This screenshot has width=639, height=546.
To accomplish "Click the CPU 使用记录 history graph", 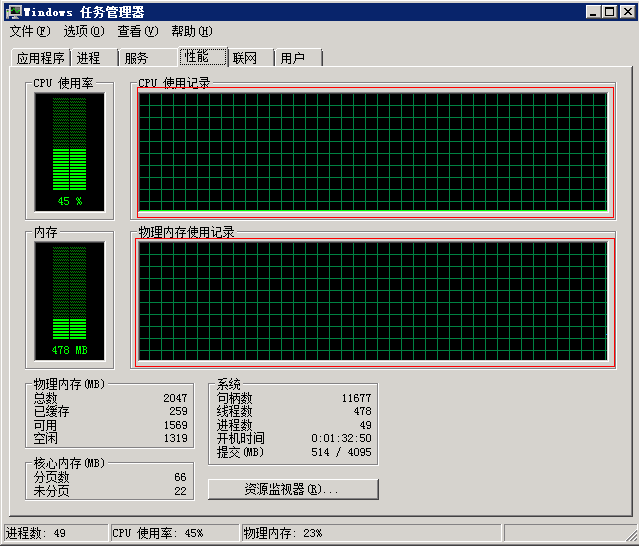I will coord(372,153).
